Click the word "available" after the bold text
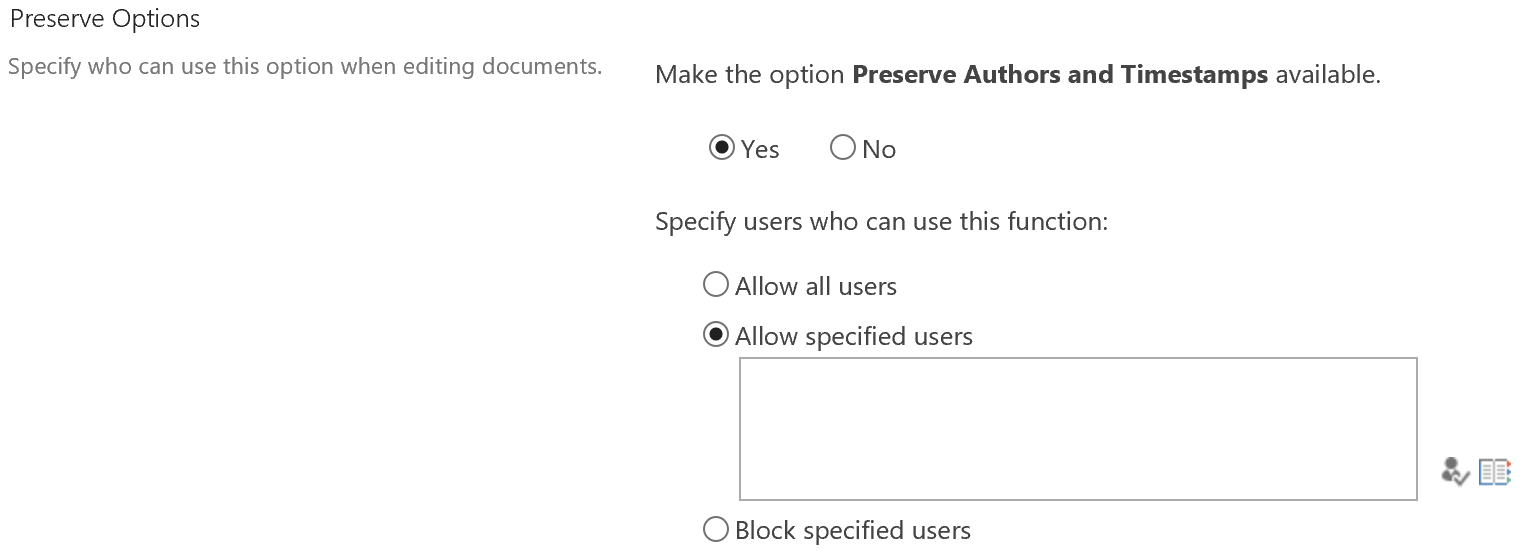This screenshot has height=553, width=1526. click(1326, 74)
